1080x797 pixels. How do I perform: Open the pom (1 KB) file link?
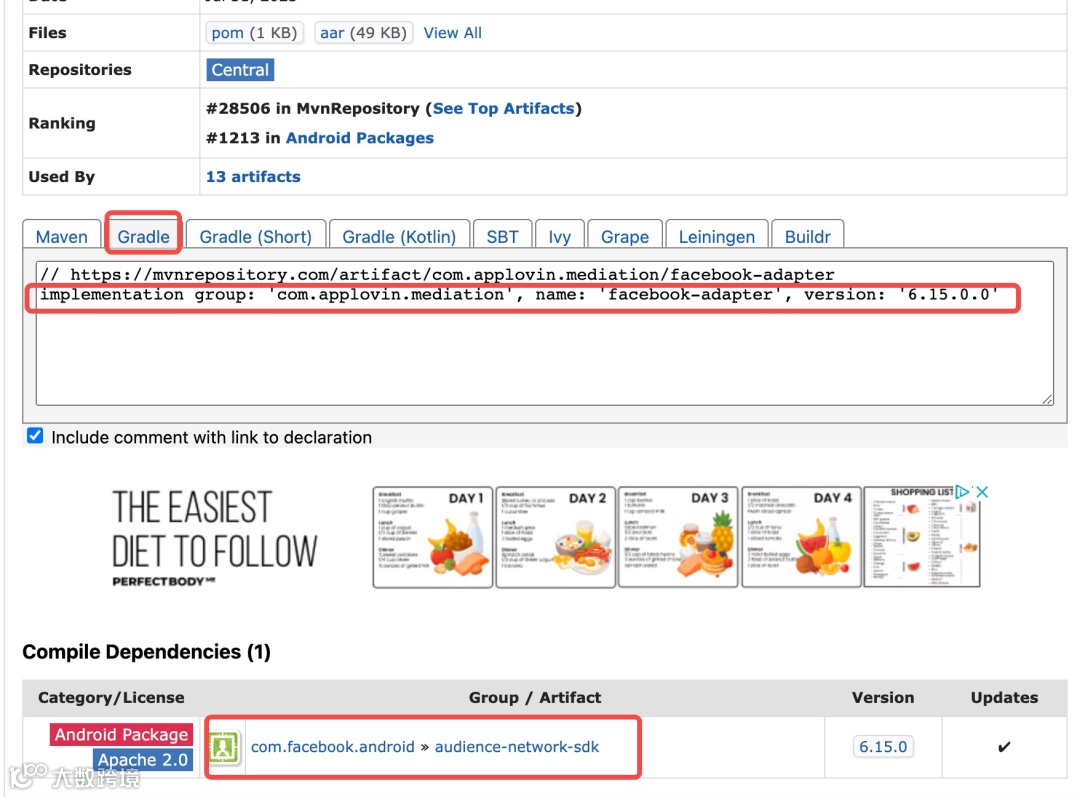(x=254, y=32)
